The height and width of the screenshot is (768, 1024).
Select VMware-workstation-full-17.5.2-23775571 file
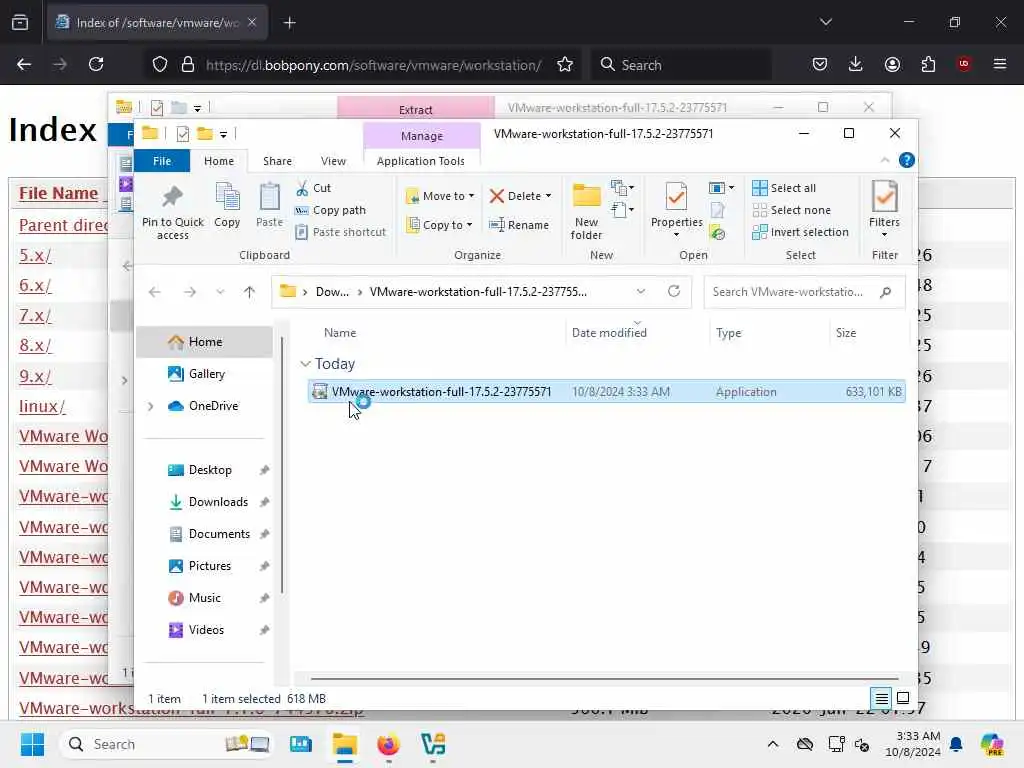(x=607, y=392)
